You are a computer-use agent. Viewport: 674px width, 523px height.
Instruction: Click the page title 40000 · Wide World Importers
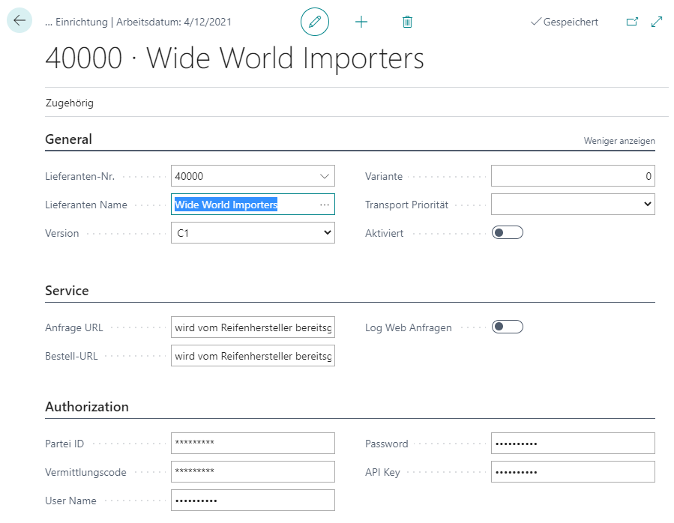(x=235, y=58)
